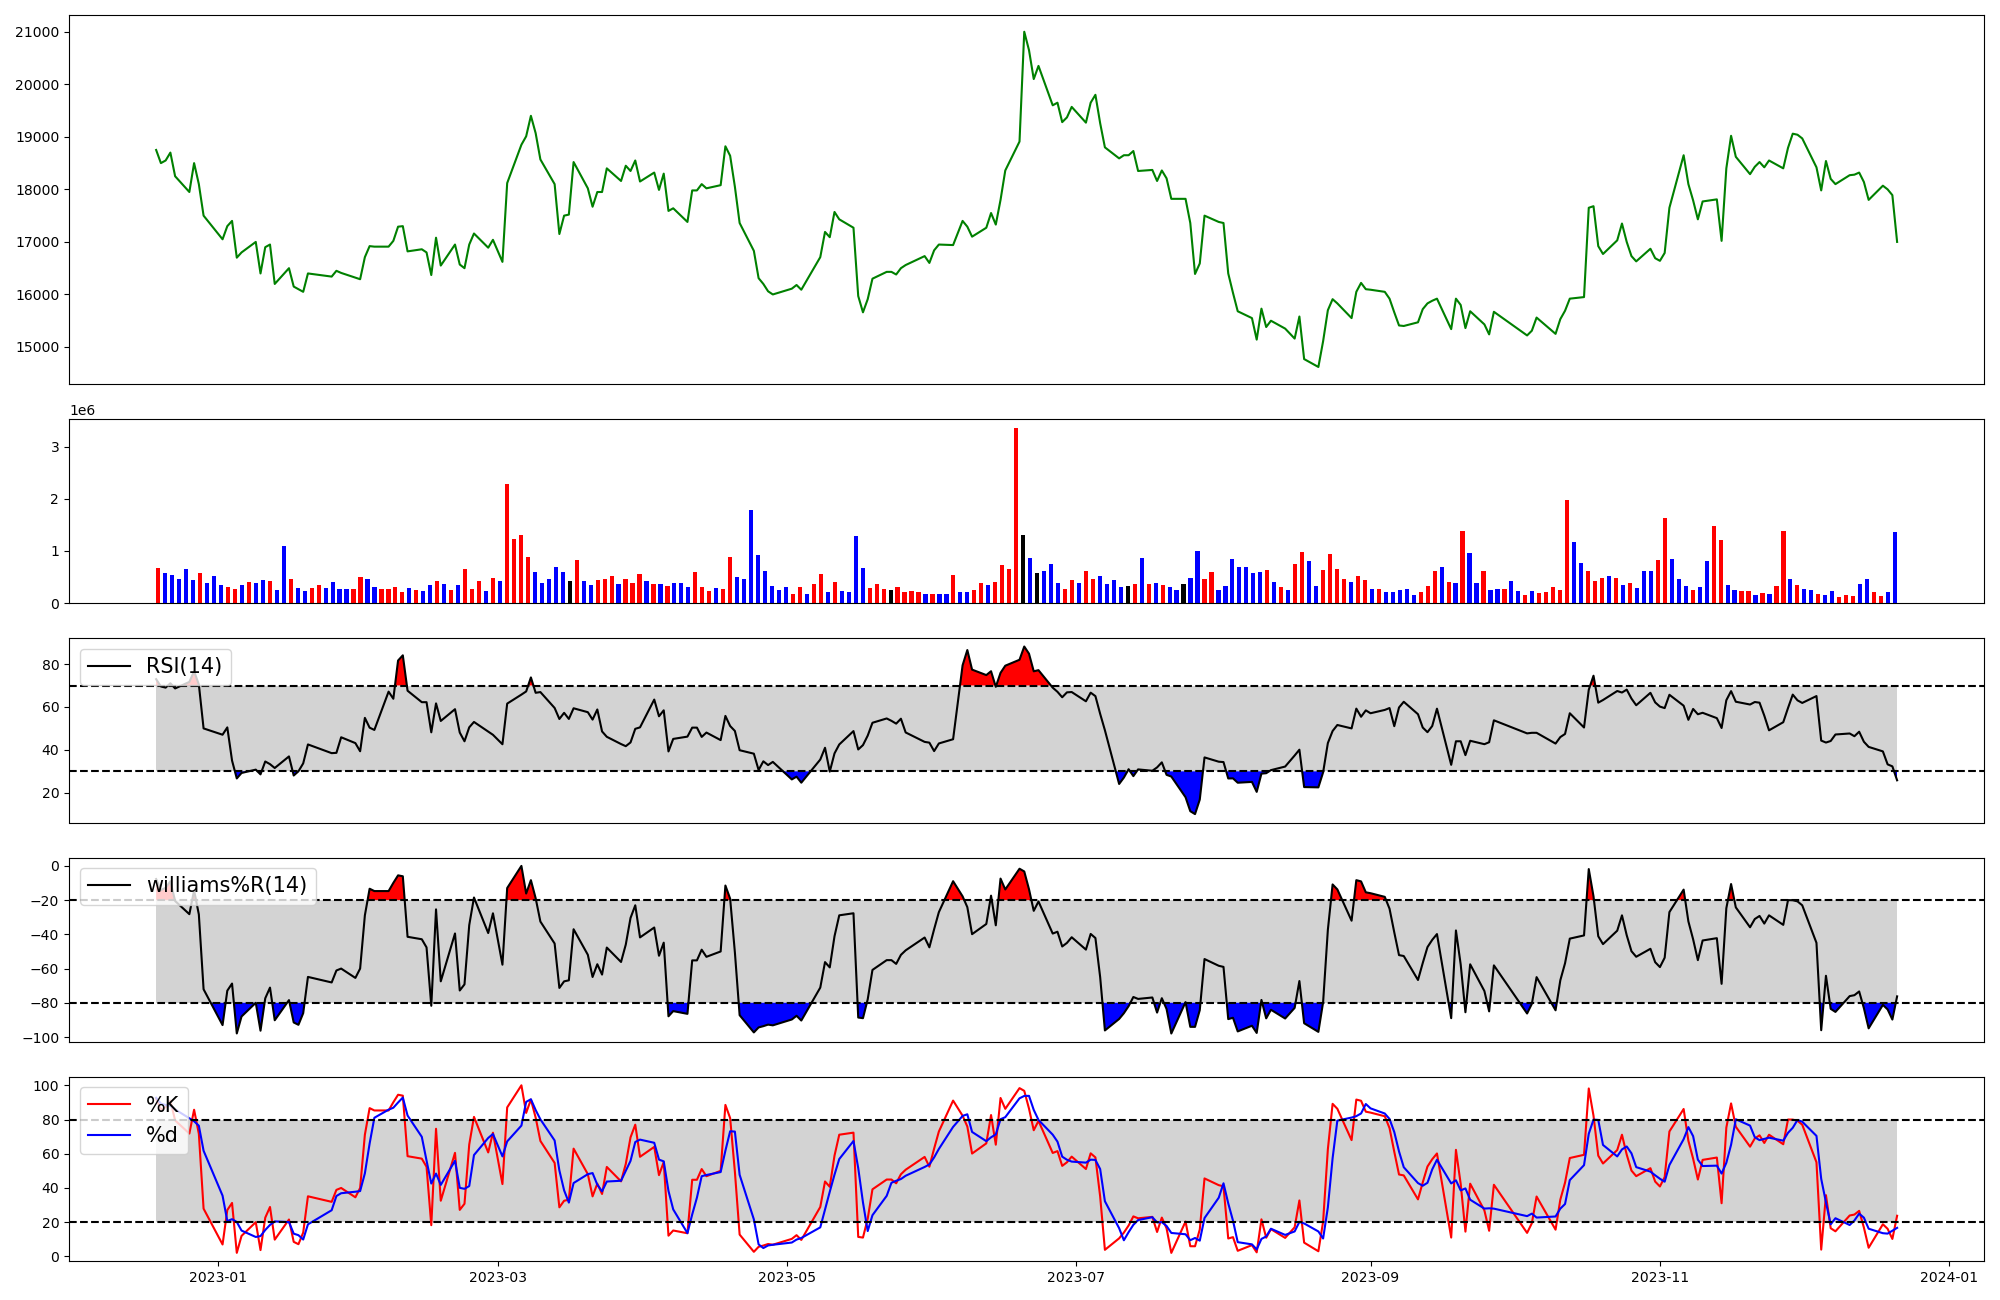This screenshot has height=1300, width=2000.
Task: Click the 2023-05 date tick label
Action: pyautogui.click(x=787, y=1277)
